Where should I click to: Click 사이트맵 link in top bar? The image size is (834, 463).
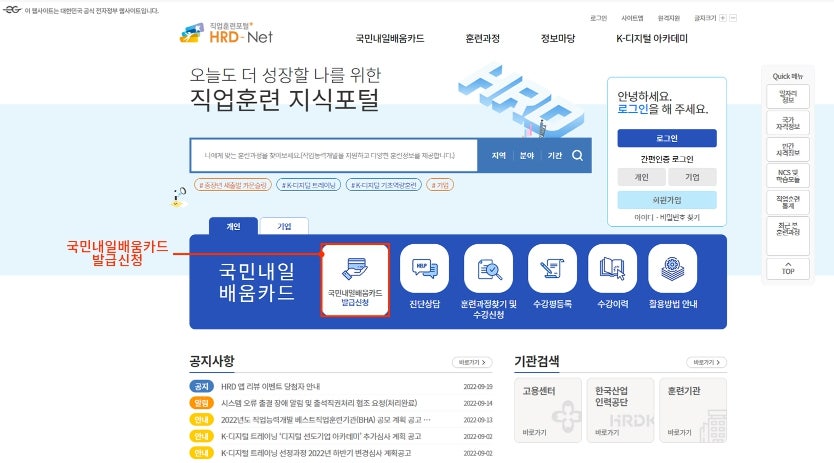[632, 18]
